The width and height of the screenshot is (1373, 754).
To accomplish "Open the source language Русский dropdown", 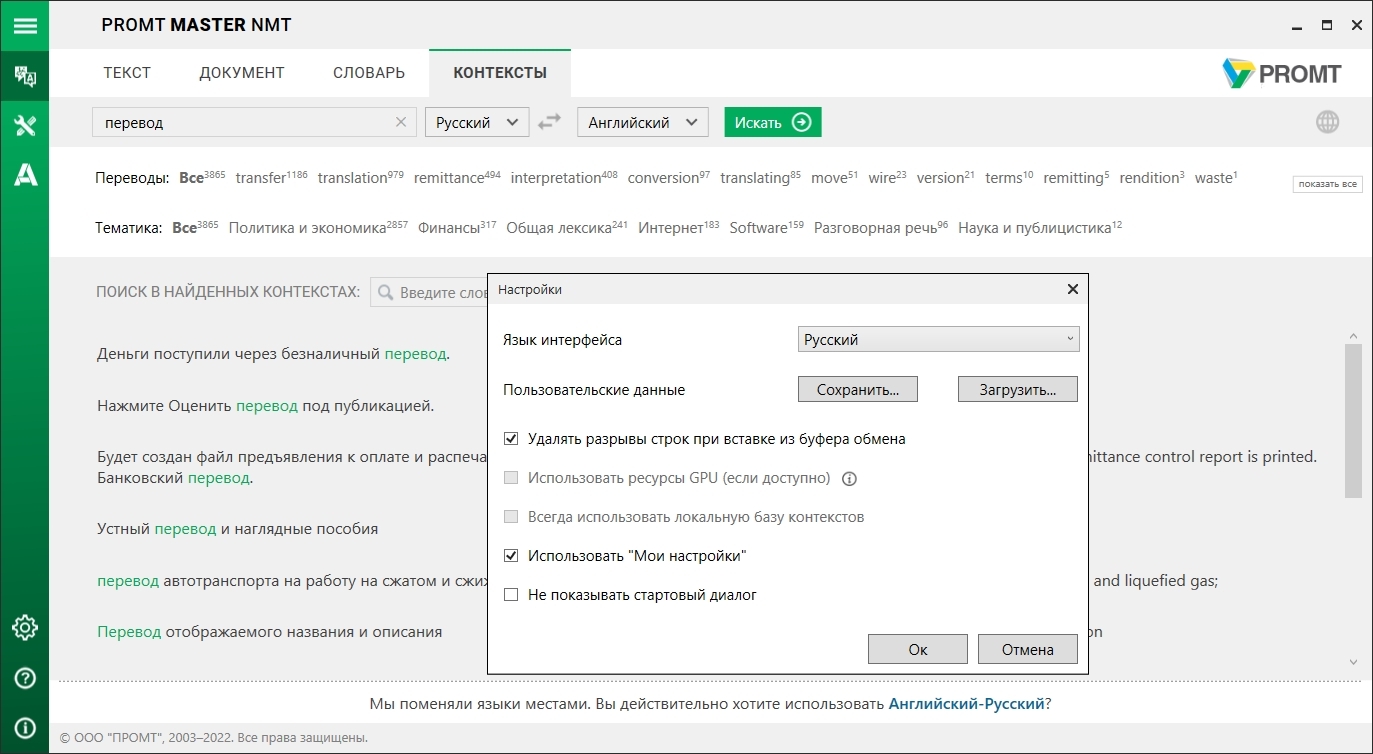I will coord(477,122).
